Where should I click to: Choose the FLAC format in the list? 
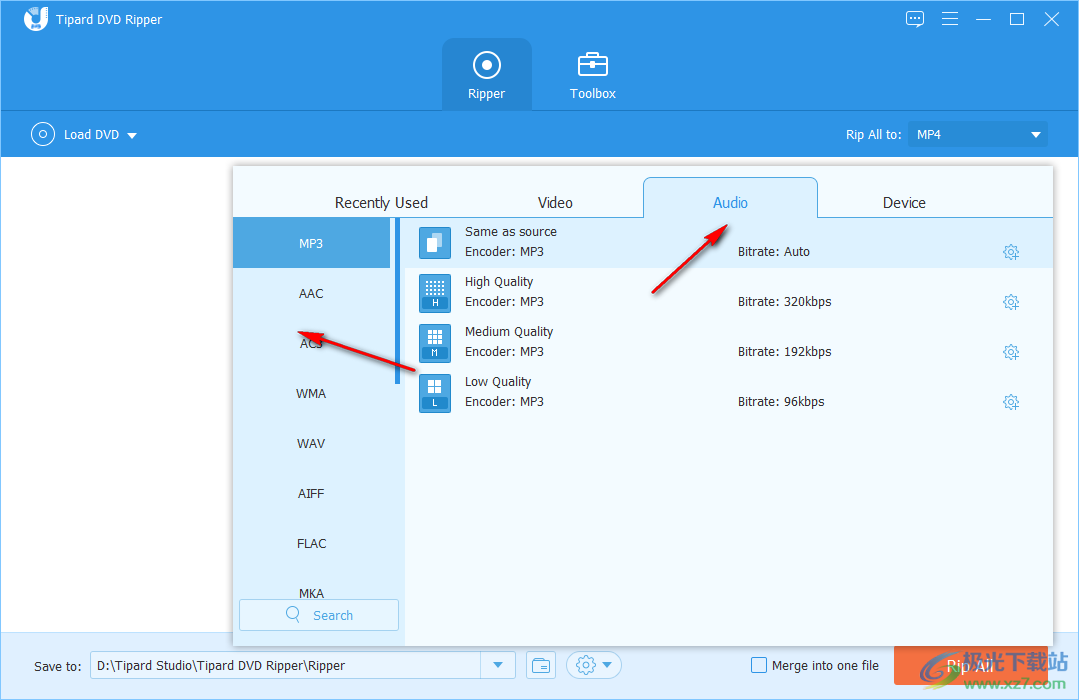point(311,543)
